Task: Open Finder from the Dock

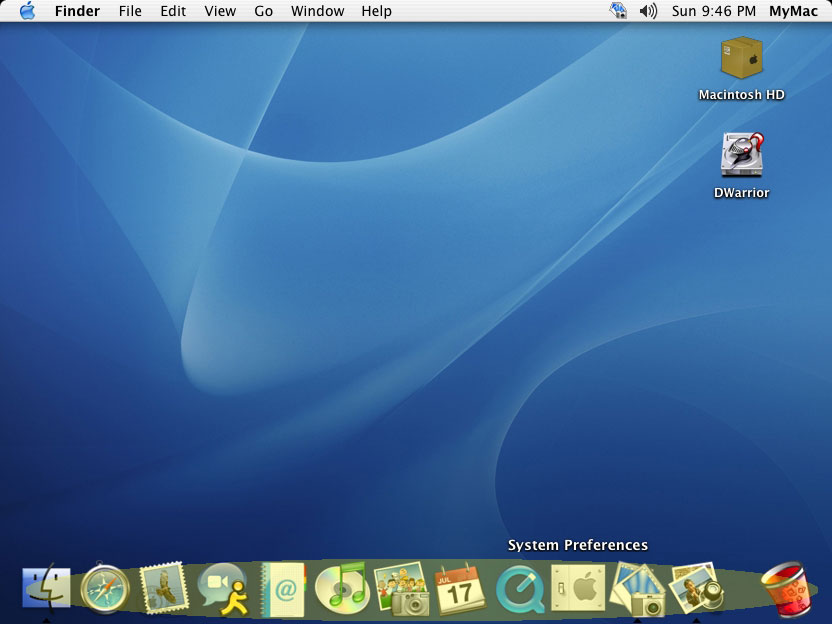Action: coord(46,588)
